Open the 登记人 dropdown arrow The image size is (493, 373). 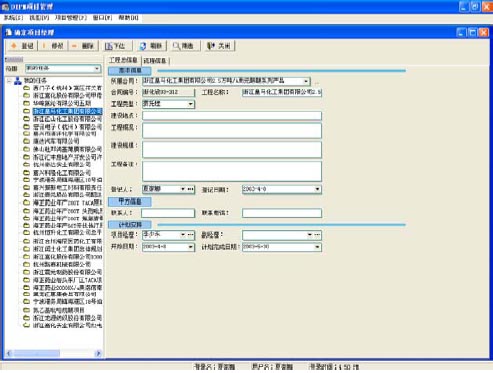183,189
